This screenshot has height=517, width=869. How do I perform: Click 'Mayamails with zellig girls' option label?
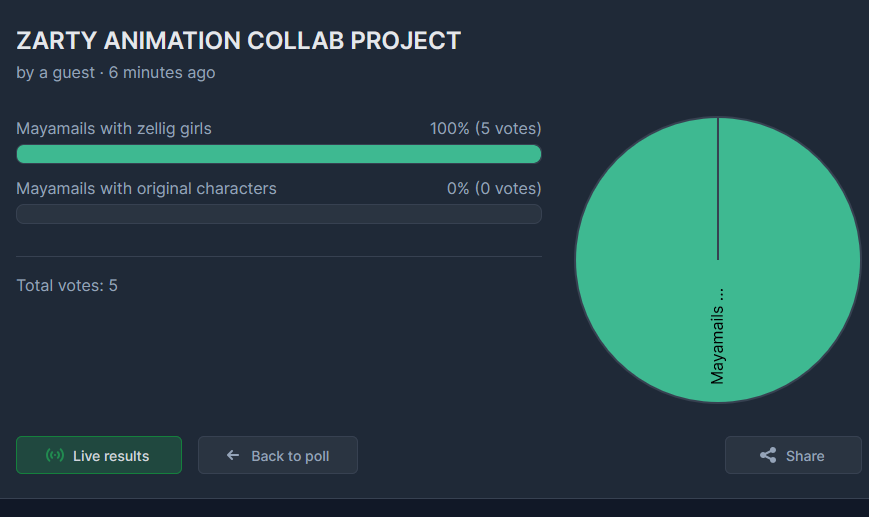click(x=114, y=129)
